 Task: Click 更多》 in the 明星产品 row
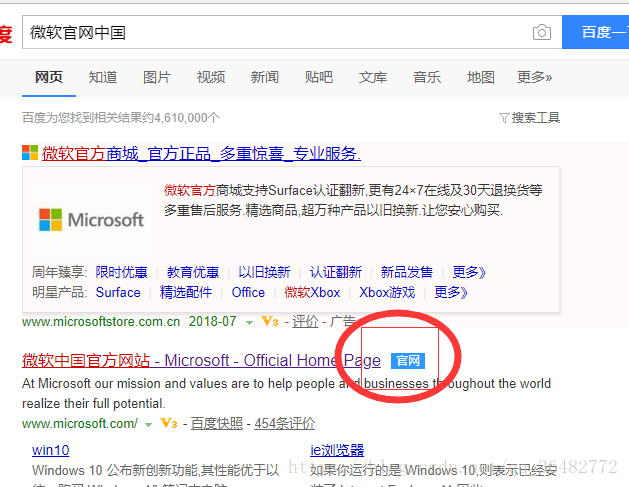[451, 292]
